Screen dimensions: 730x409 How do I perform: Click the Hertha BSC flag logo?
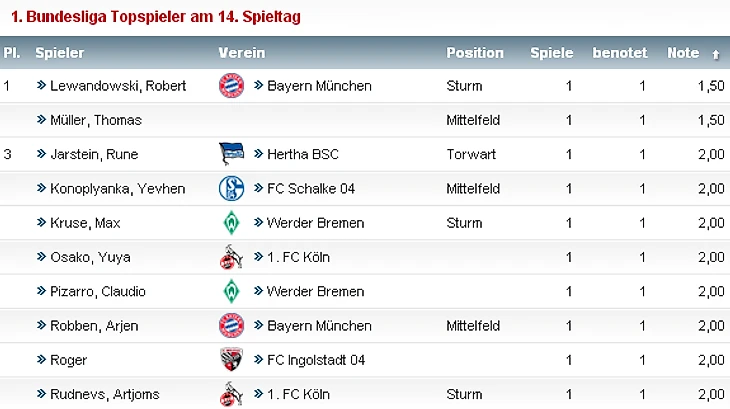[x=231, y=154]
